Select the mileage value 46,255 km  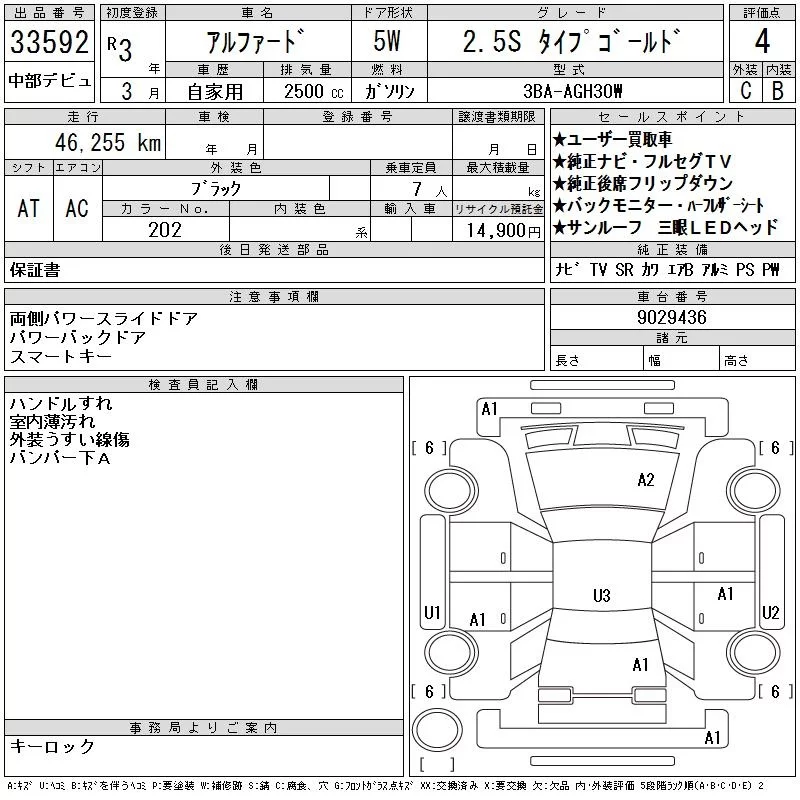point(105,142)
